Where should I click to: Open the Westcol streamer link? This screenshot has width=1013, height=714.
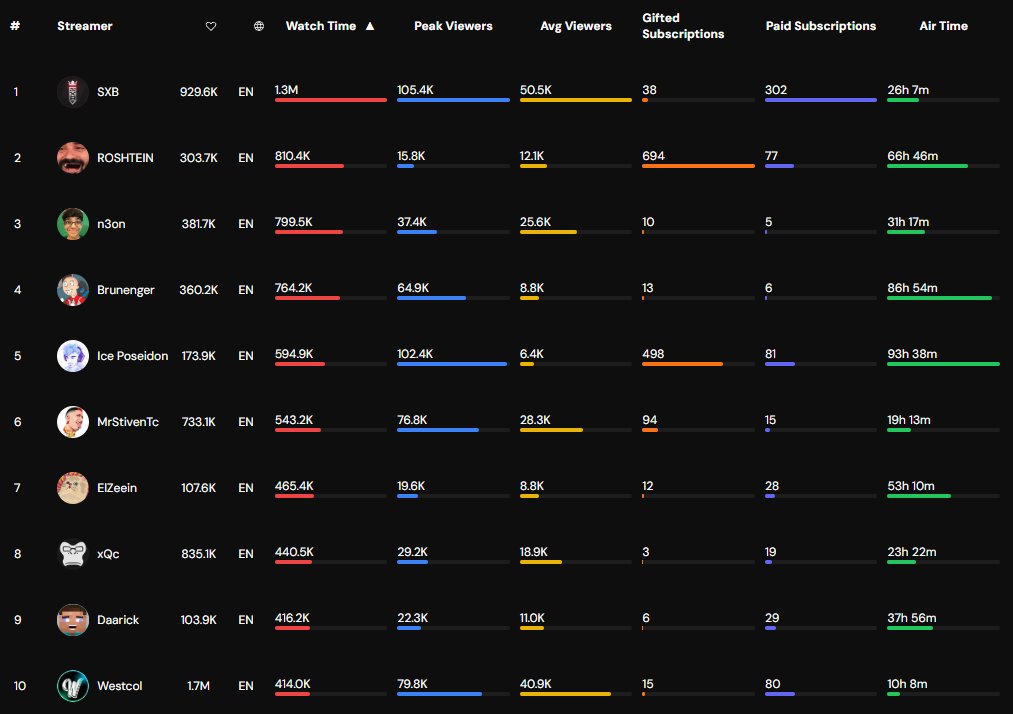pos(120,686)
